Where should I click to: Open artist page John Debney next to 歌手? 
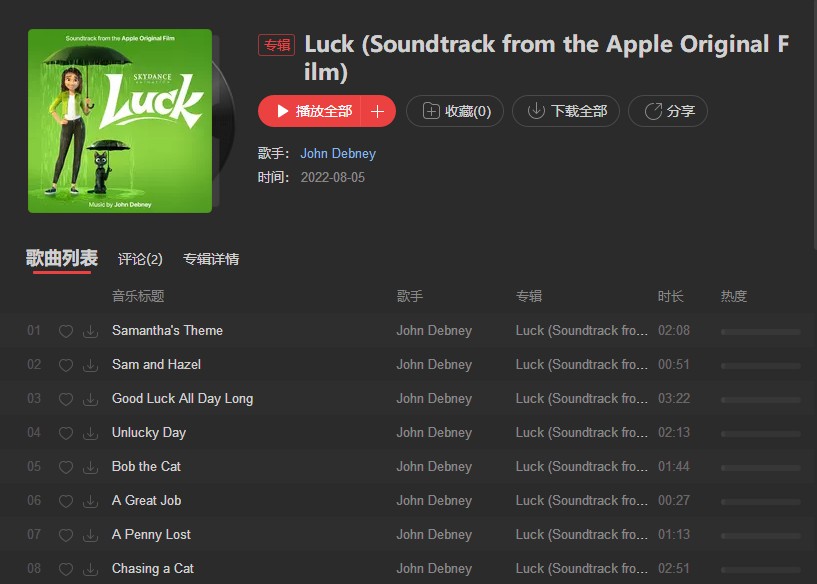338,154
